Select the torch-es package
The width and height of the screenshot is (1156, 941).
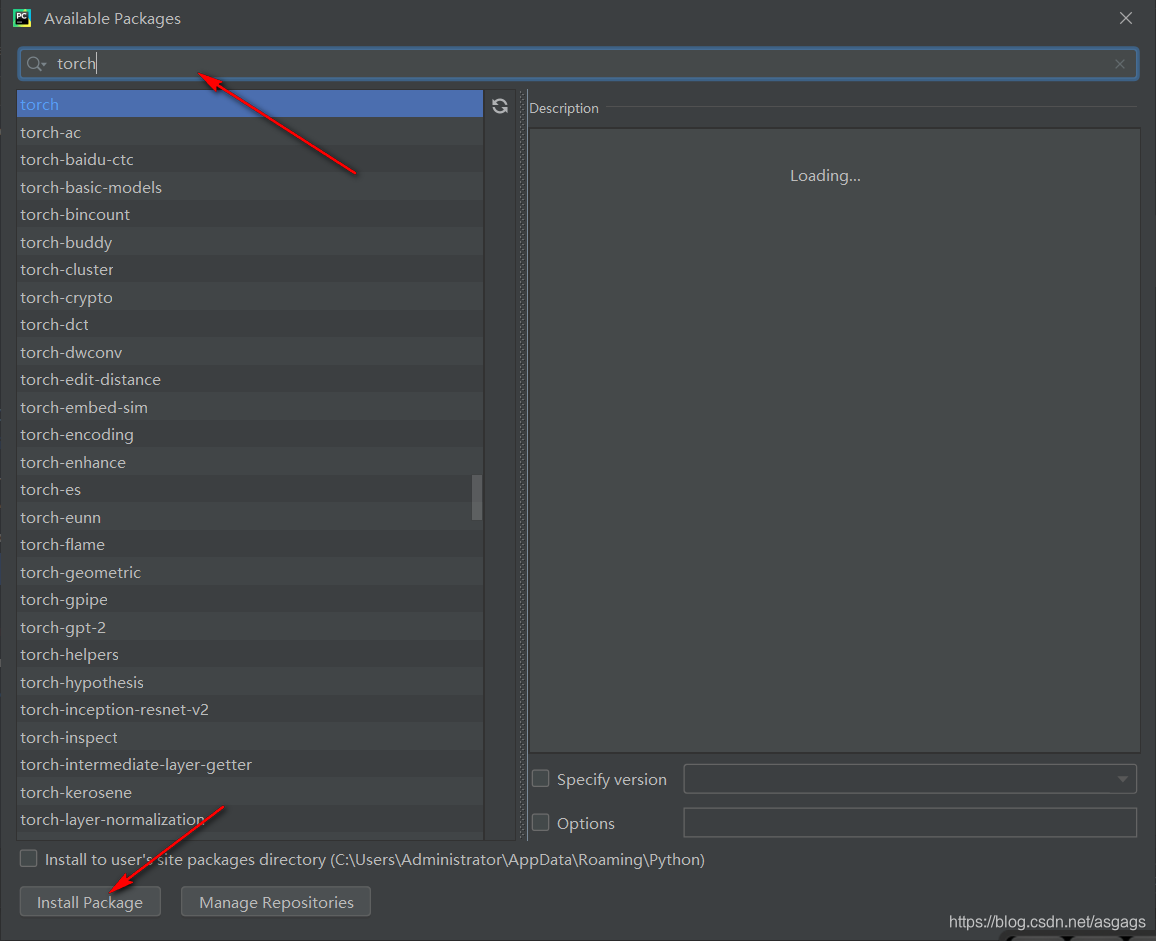coord(250,490)
